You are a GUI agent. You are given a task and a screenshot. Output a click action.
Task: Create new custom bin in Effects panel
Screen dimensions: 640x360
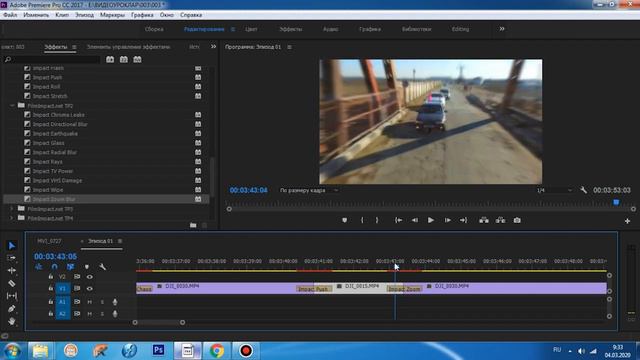point(193,225)
